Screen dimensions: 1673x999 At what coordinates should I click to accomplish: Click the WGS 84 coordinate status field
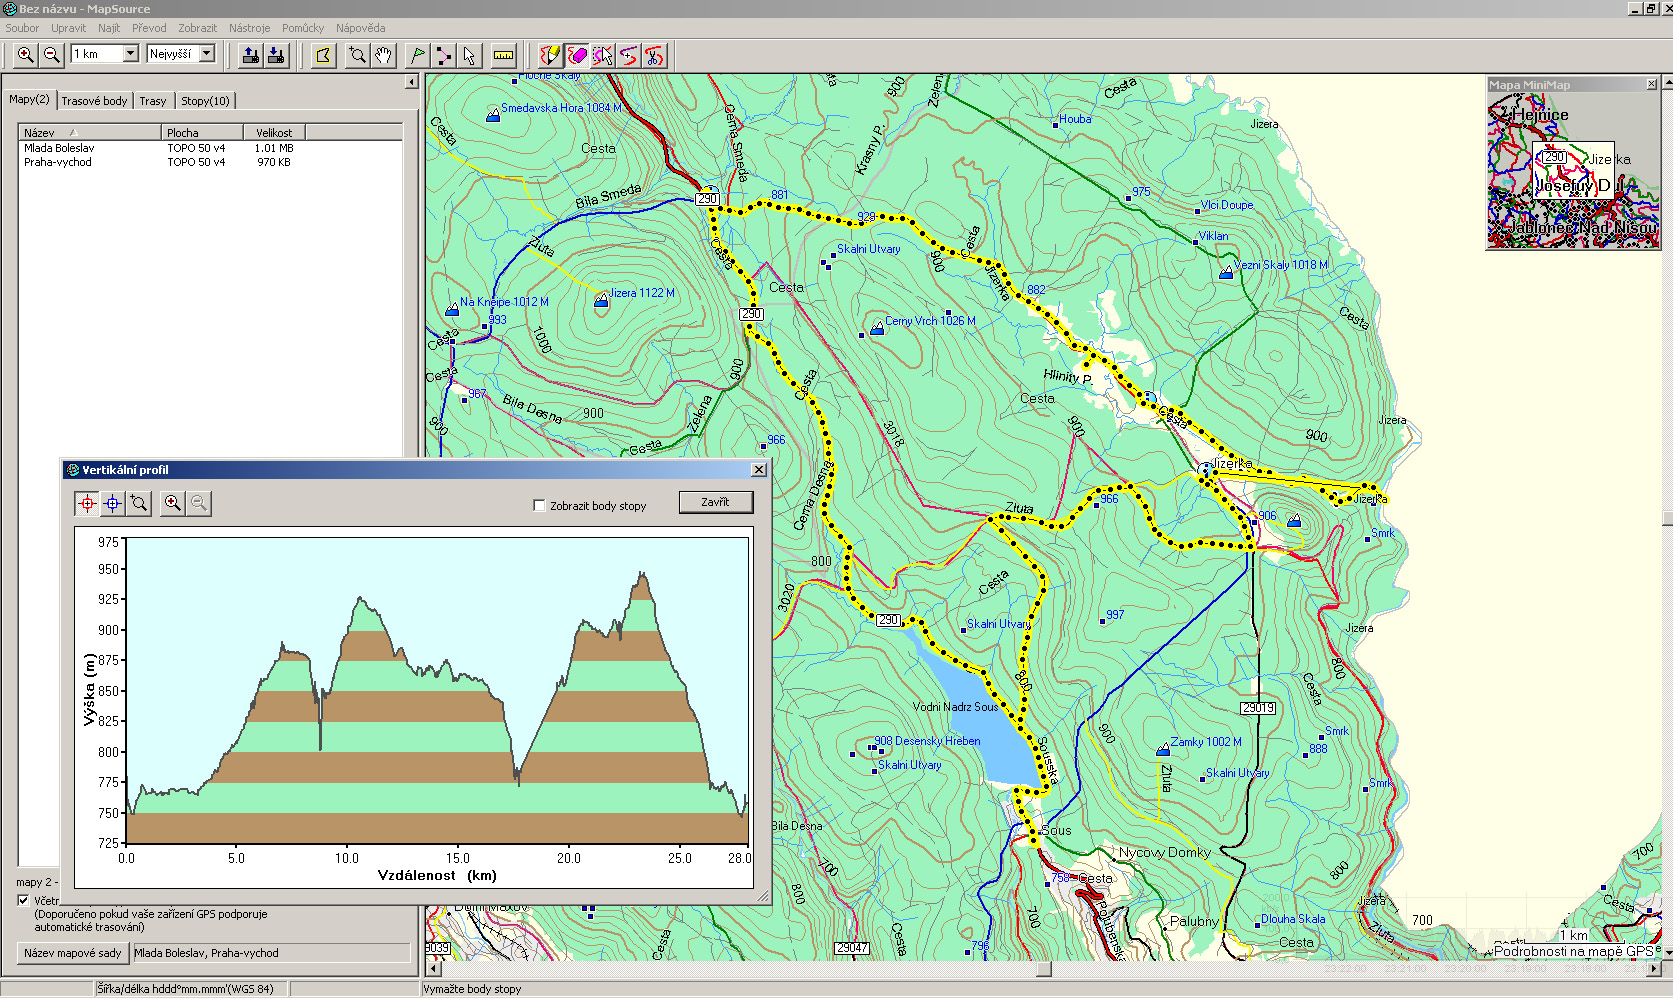tap(191, 989)
